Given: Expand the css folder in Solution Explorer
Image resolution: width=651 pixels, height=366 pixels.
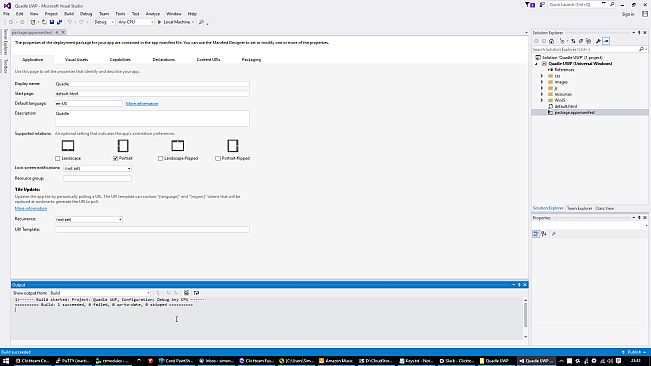Looking at the screenshot, I should click(x=542, y=76).
